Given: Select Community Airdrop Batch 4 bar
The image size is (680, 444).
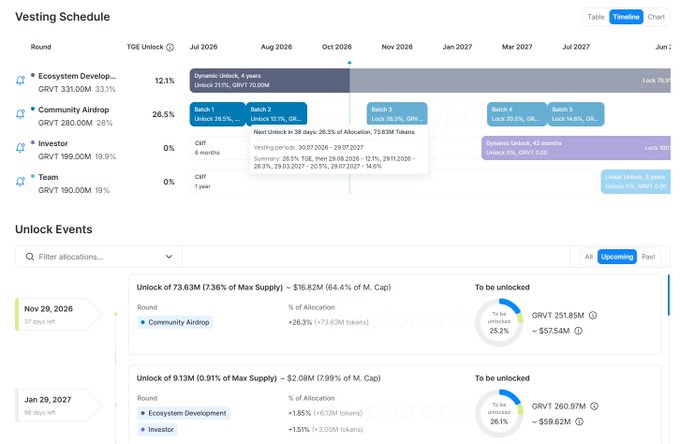Looking at the screenshot, I should pos(517,114).
